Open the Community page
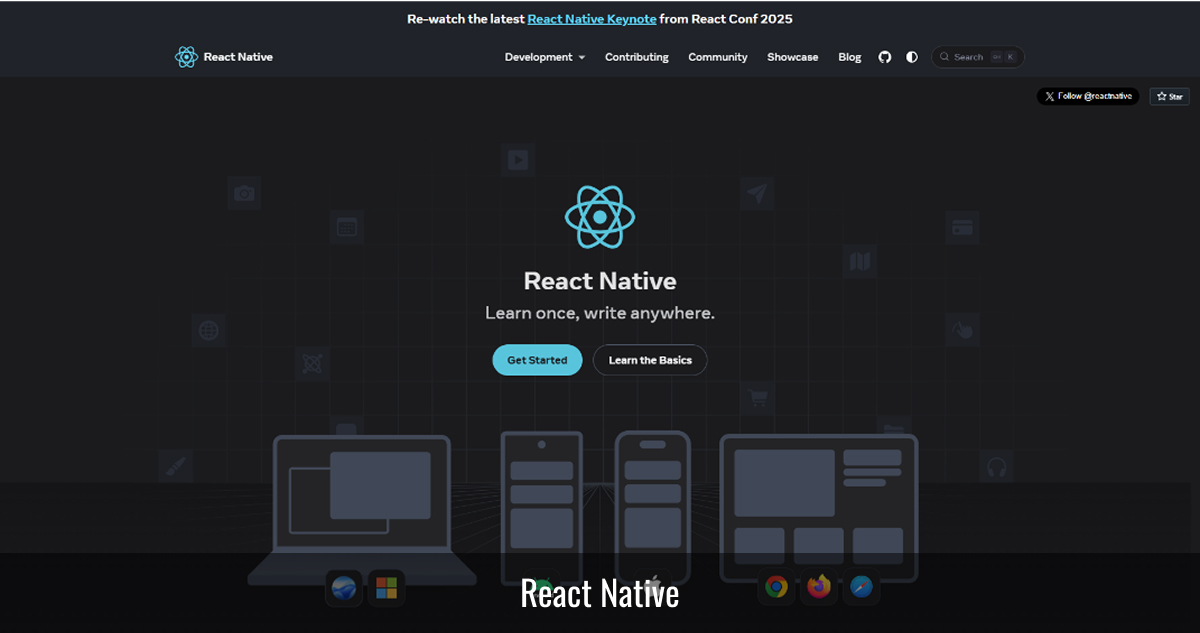 (718, 57)
